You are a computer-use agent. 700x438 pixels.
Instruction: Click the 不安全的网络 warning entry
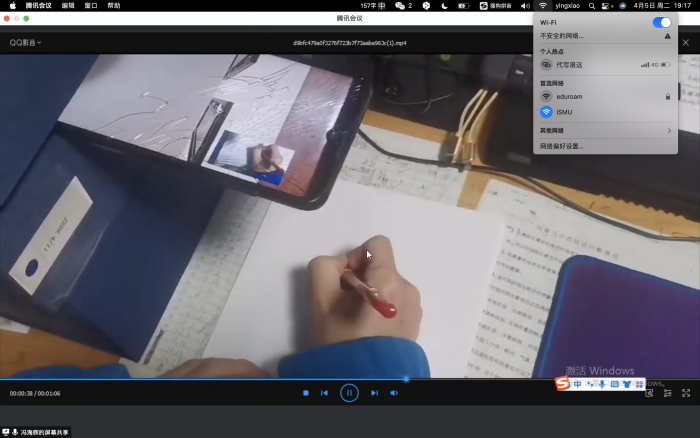562,36
